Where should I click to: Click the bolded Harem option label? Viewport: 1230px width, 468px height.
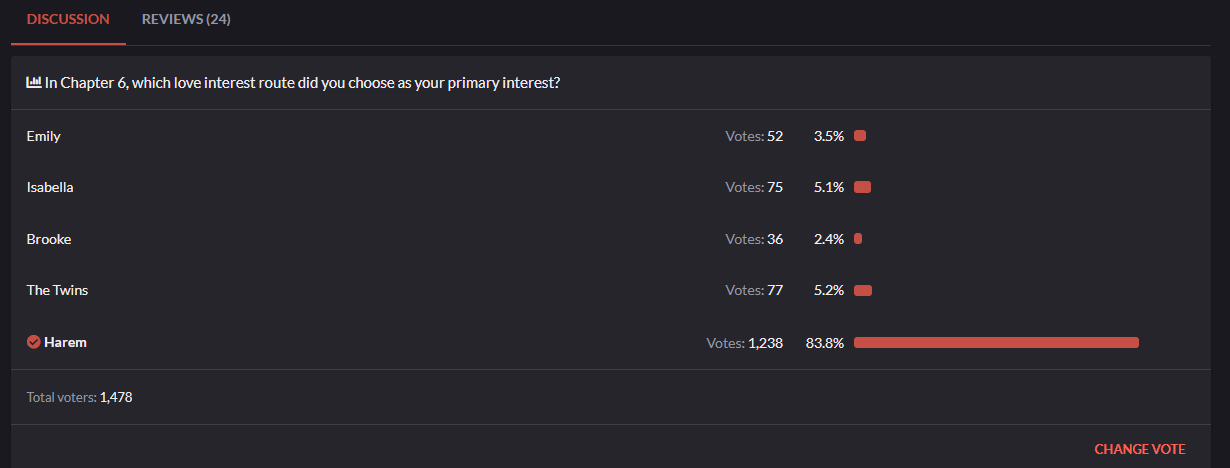pyautogui.click(x=65, y=342)
